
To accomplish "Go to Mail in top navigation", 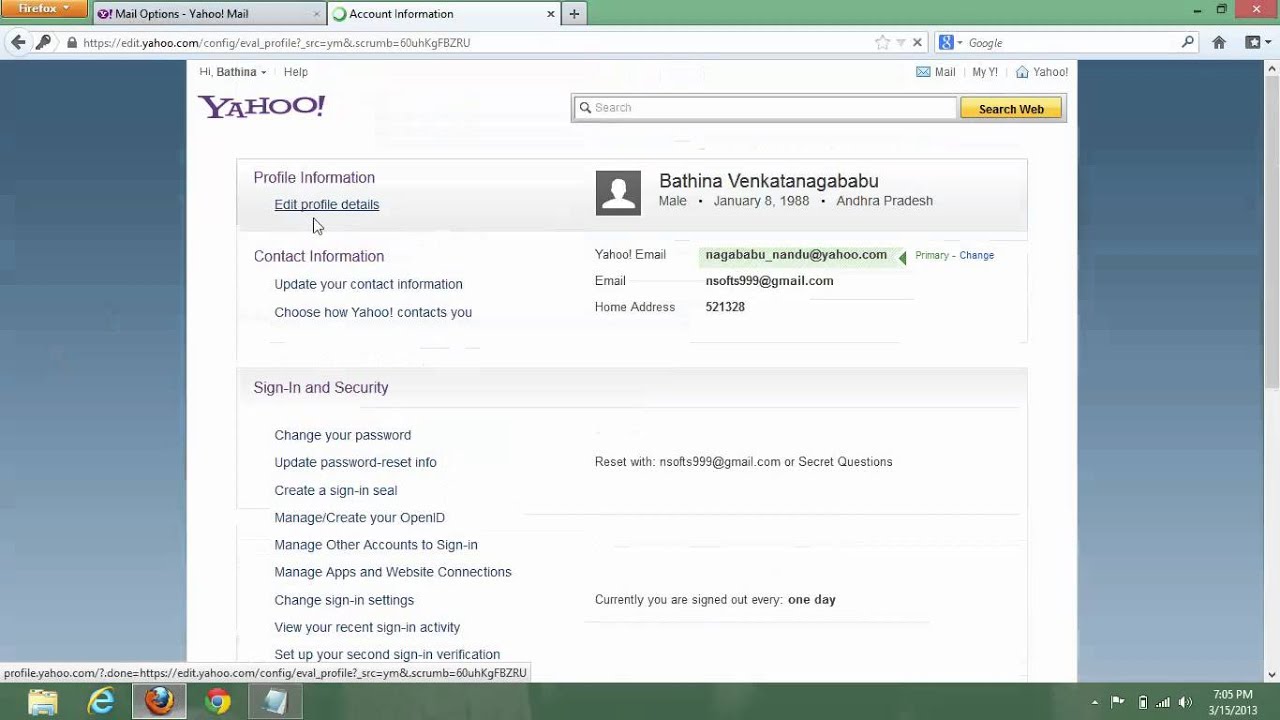I will (x=936, y=72).
